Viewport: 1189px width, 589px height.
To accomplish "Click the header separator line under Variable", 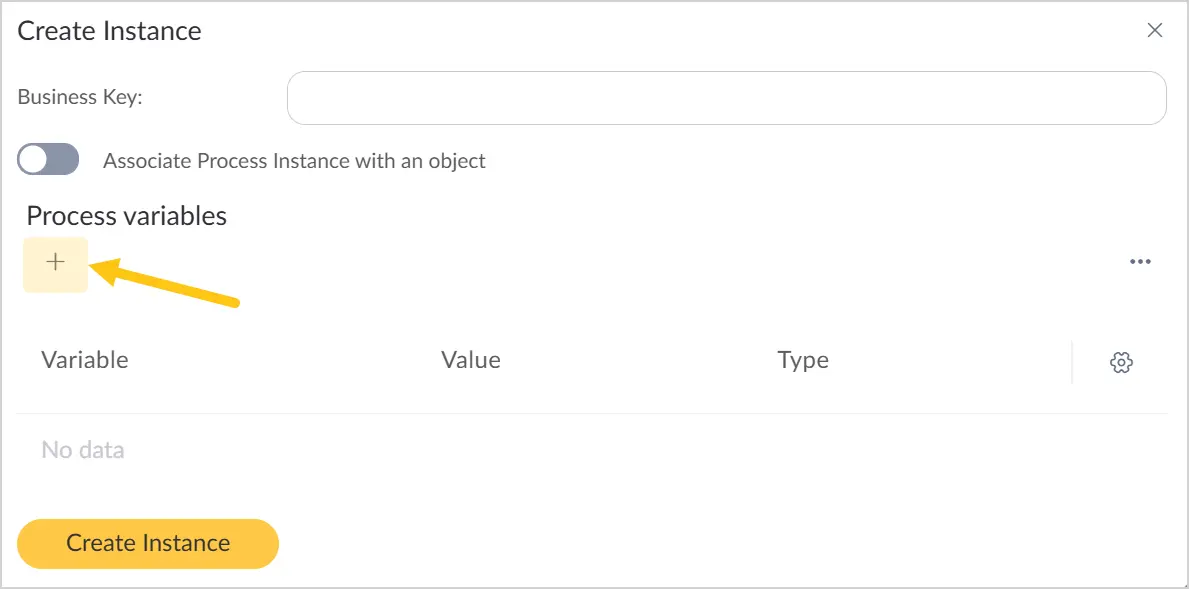I will (x=591, y=413).
